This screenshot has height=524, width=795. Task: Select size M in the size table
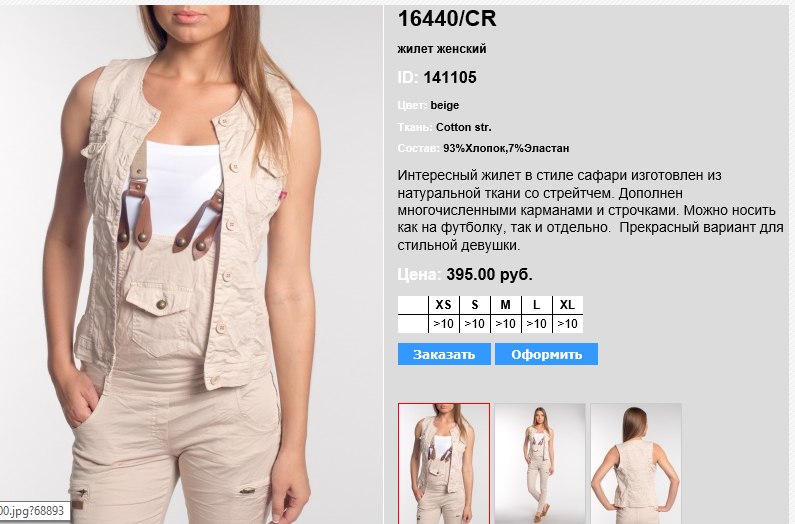click(x=505, y=305)
